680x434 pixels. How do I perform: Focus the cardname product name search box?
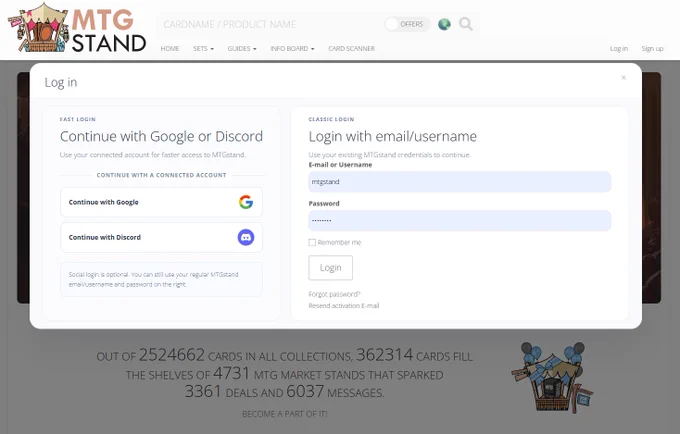pos(271,24)
